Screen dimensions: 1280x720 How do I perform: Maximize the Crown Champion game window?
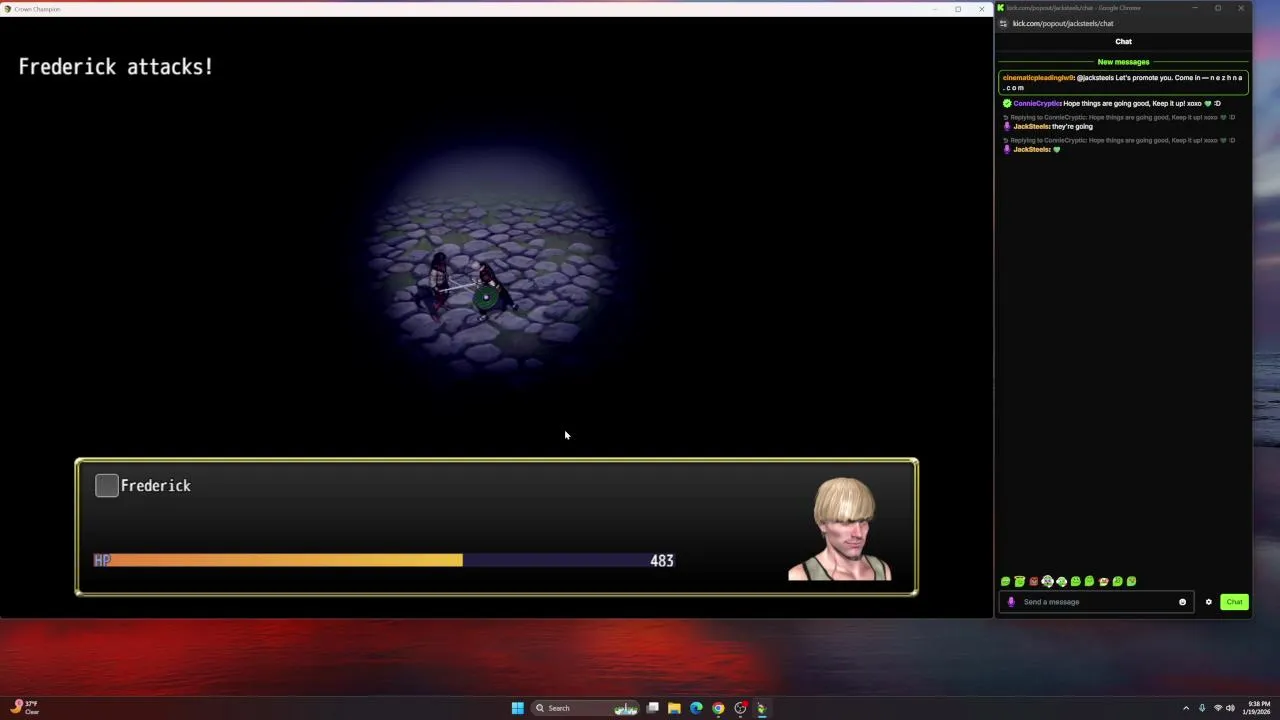(958, 9)
